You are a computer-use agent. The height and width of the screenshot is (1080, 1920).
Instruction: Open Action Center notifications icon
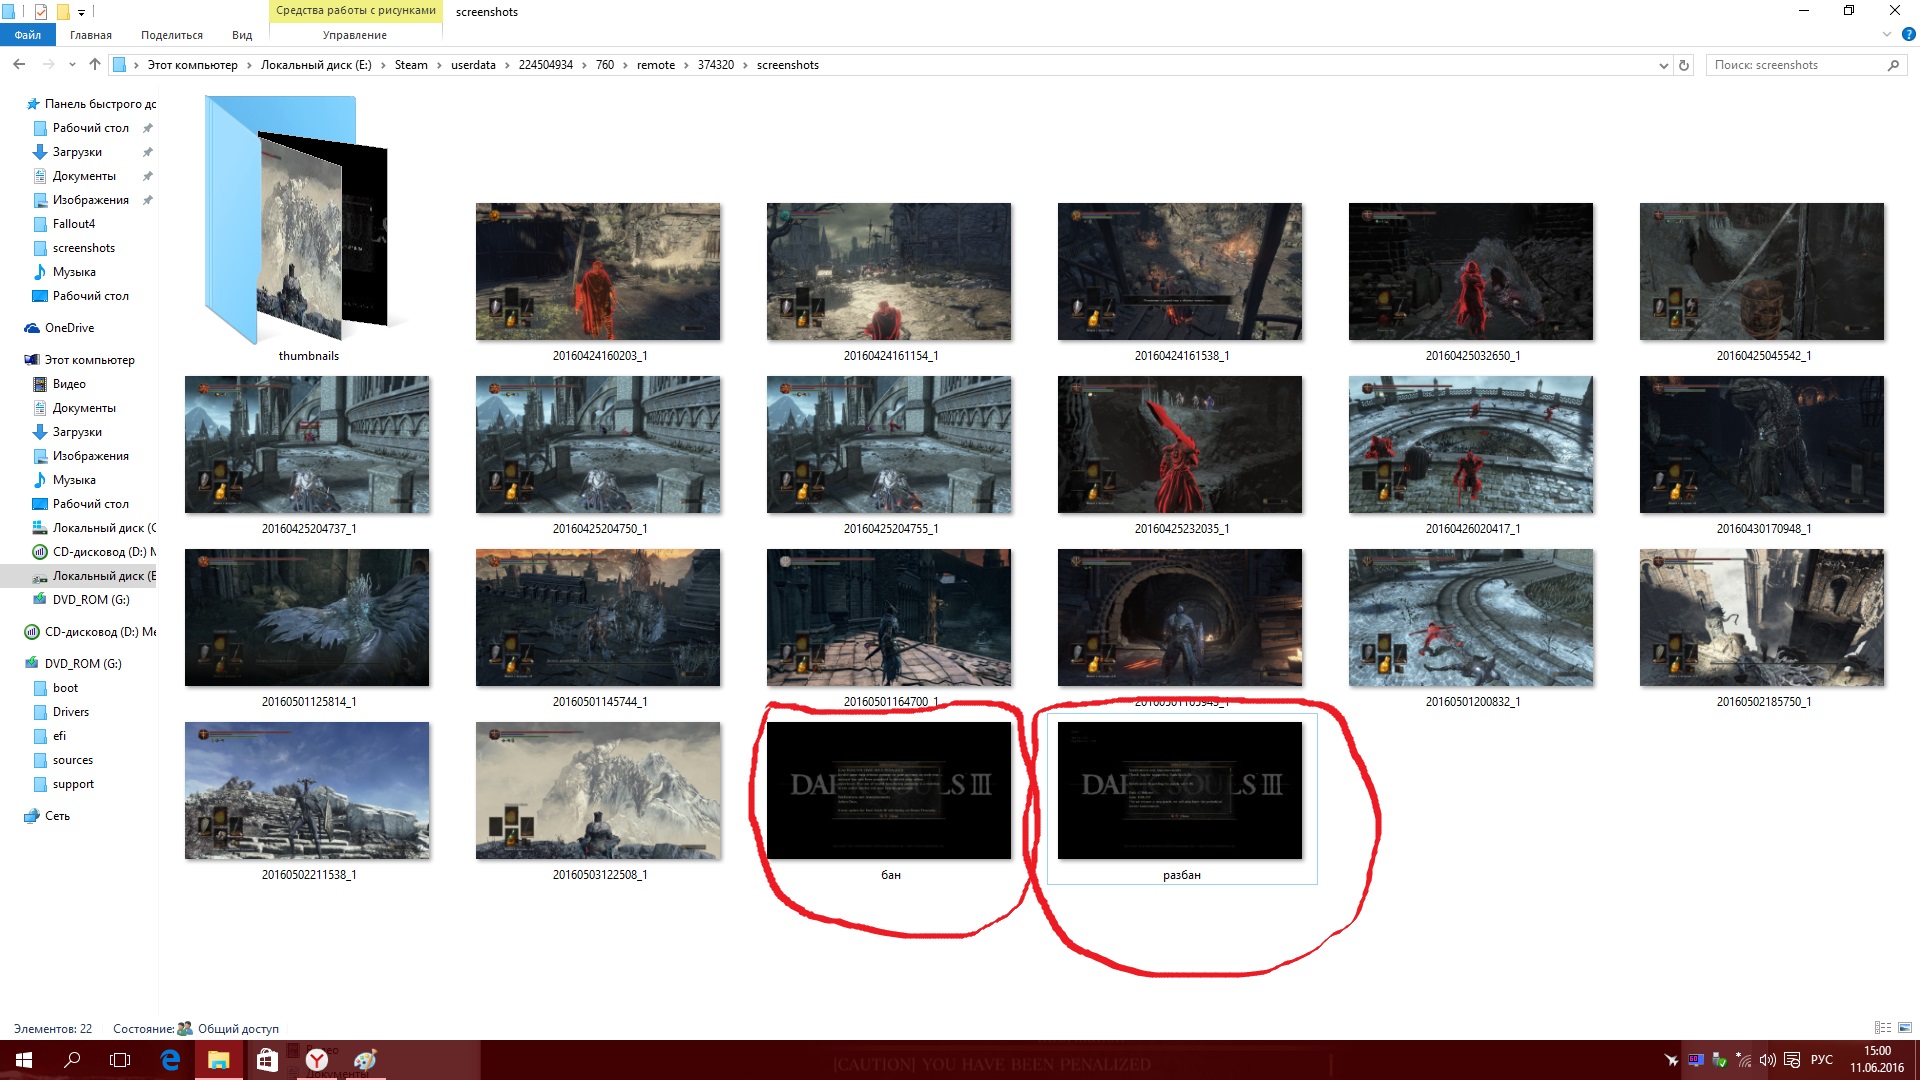point(1792,1060)
